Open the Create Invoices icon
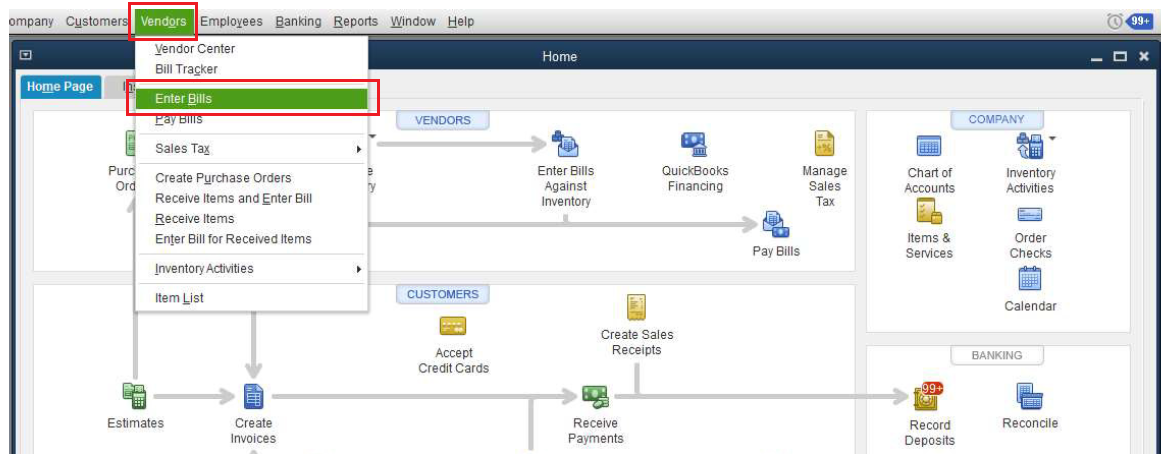This screenshot has width=1162, height=454. (253, 397)
